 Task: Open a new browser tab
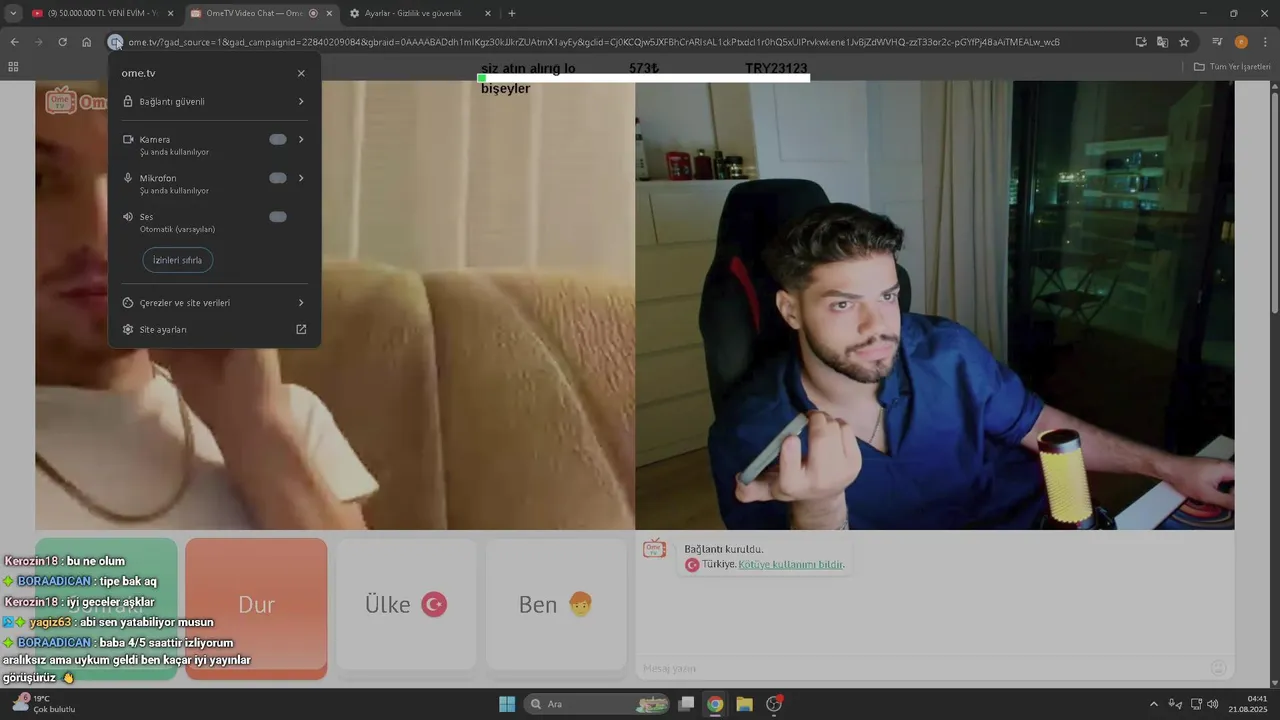[512, 13]
